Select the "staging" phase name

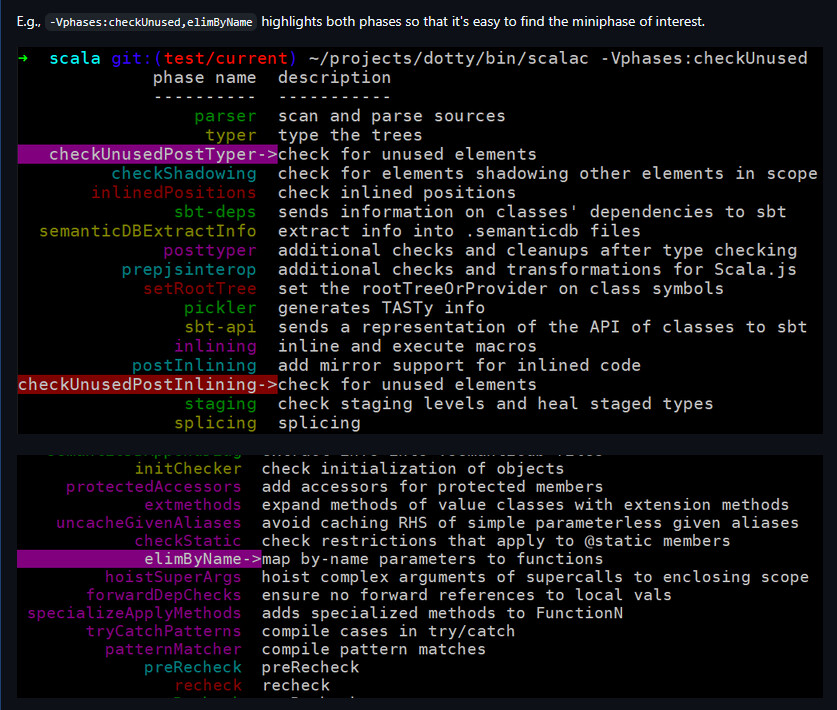pyautogui.click(x=220, y=404)
